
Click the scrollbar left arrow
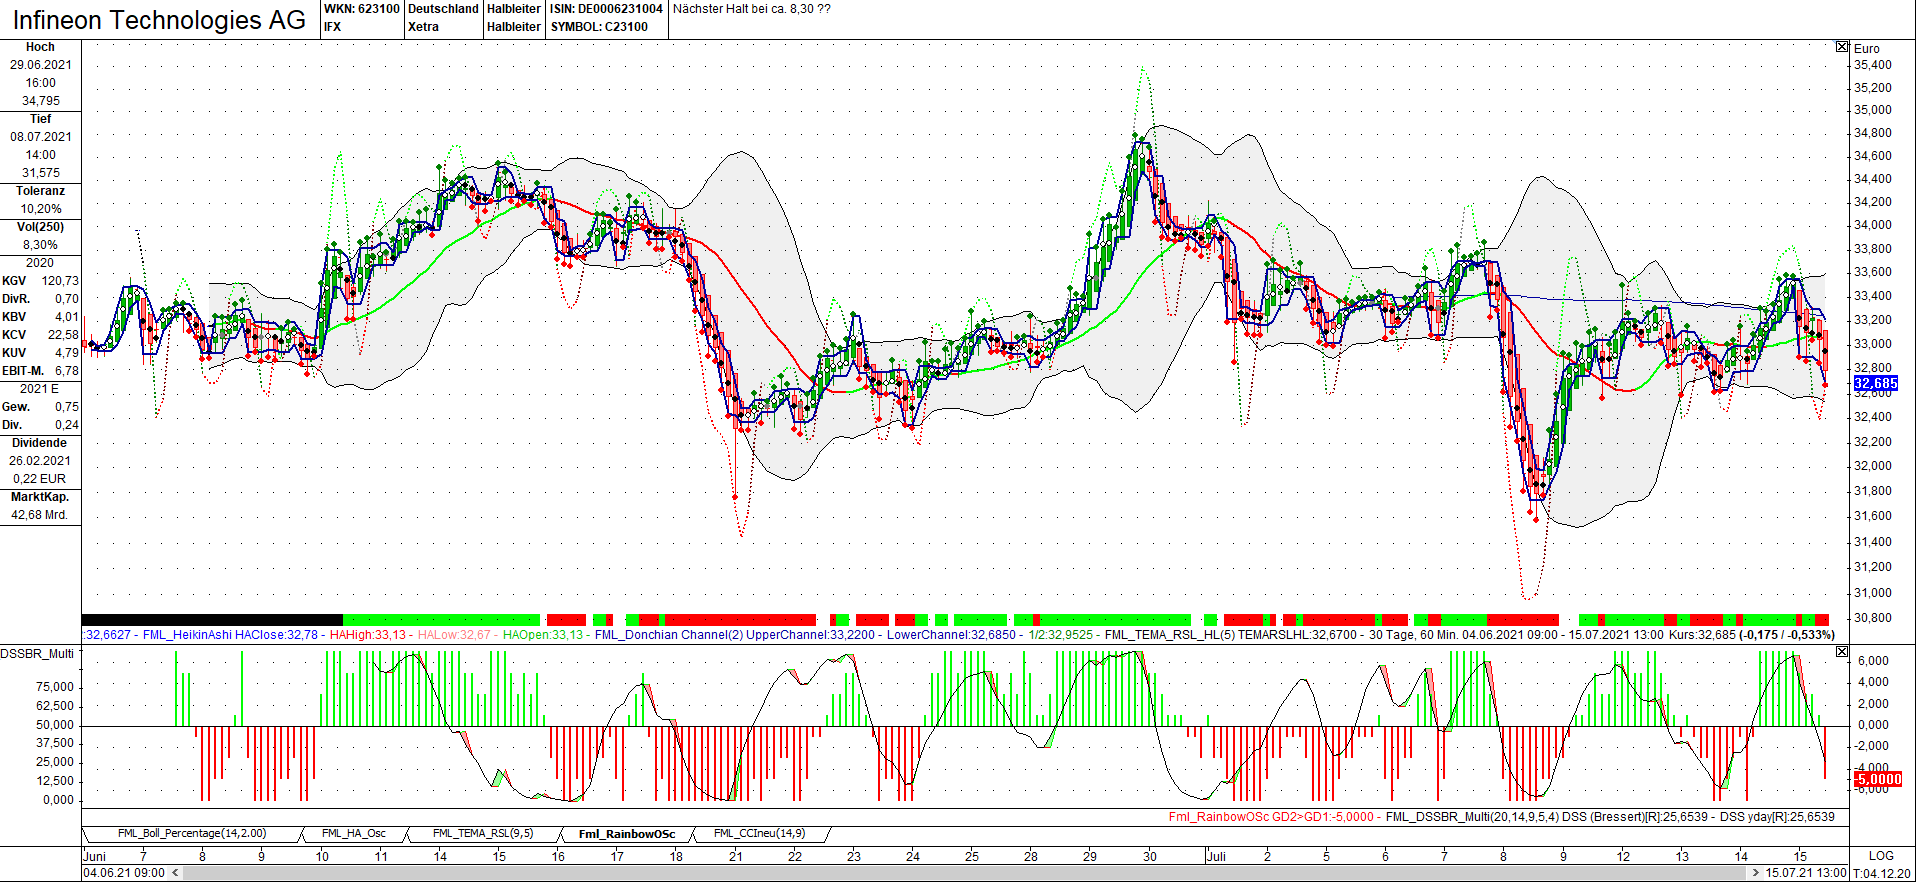click(x=176, y=873)
